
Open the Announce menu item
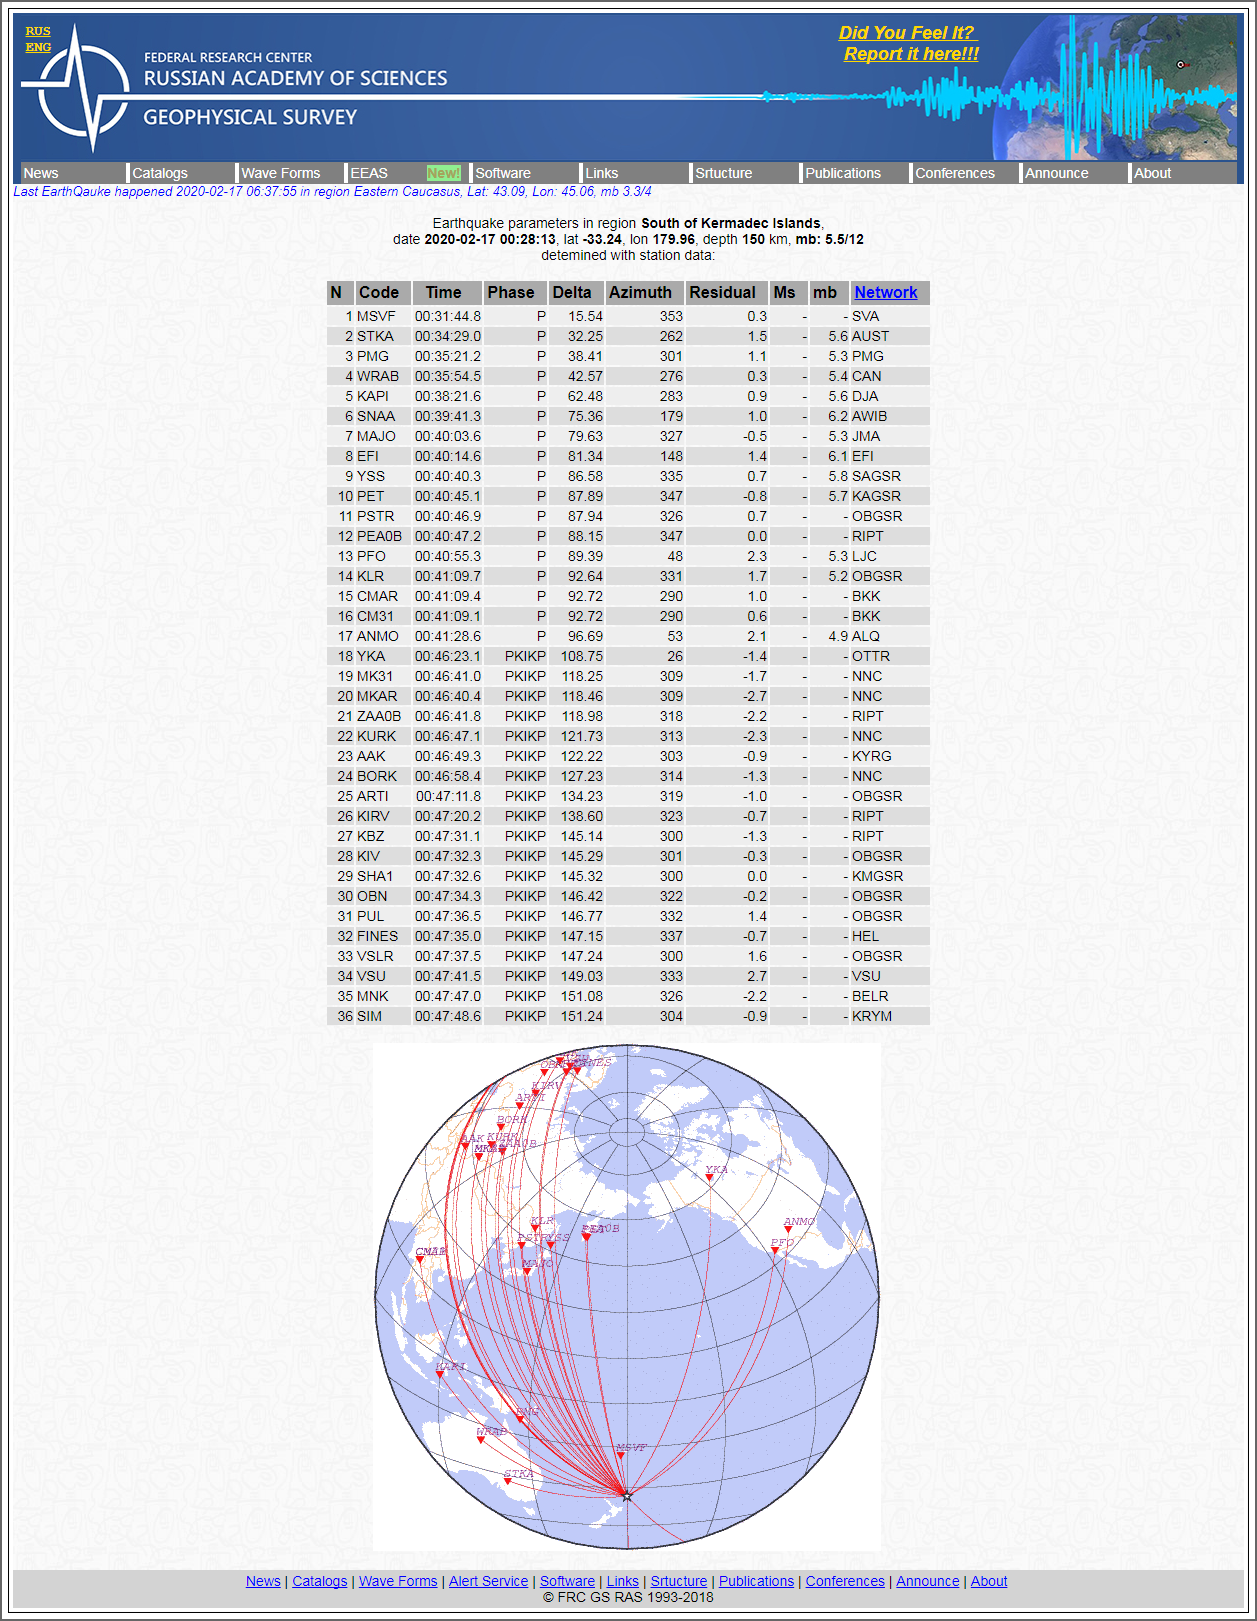tap(1057, 173)
